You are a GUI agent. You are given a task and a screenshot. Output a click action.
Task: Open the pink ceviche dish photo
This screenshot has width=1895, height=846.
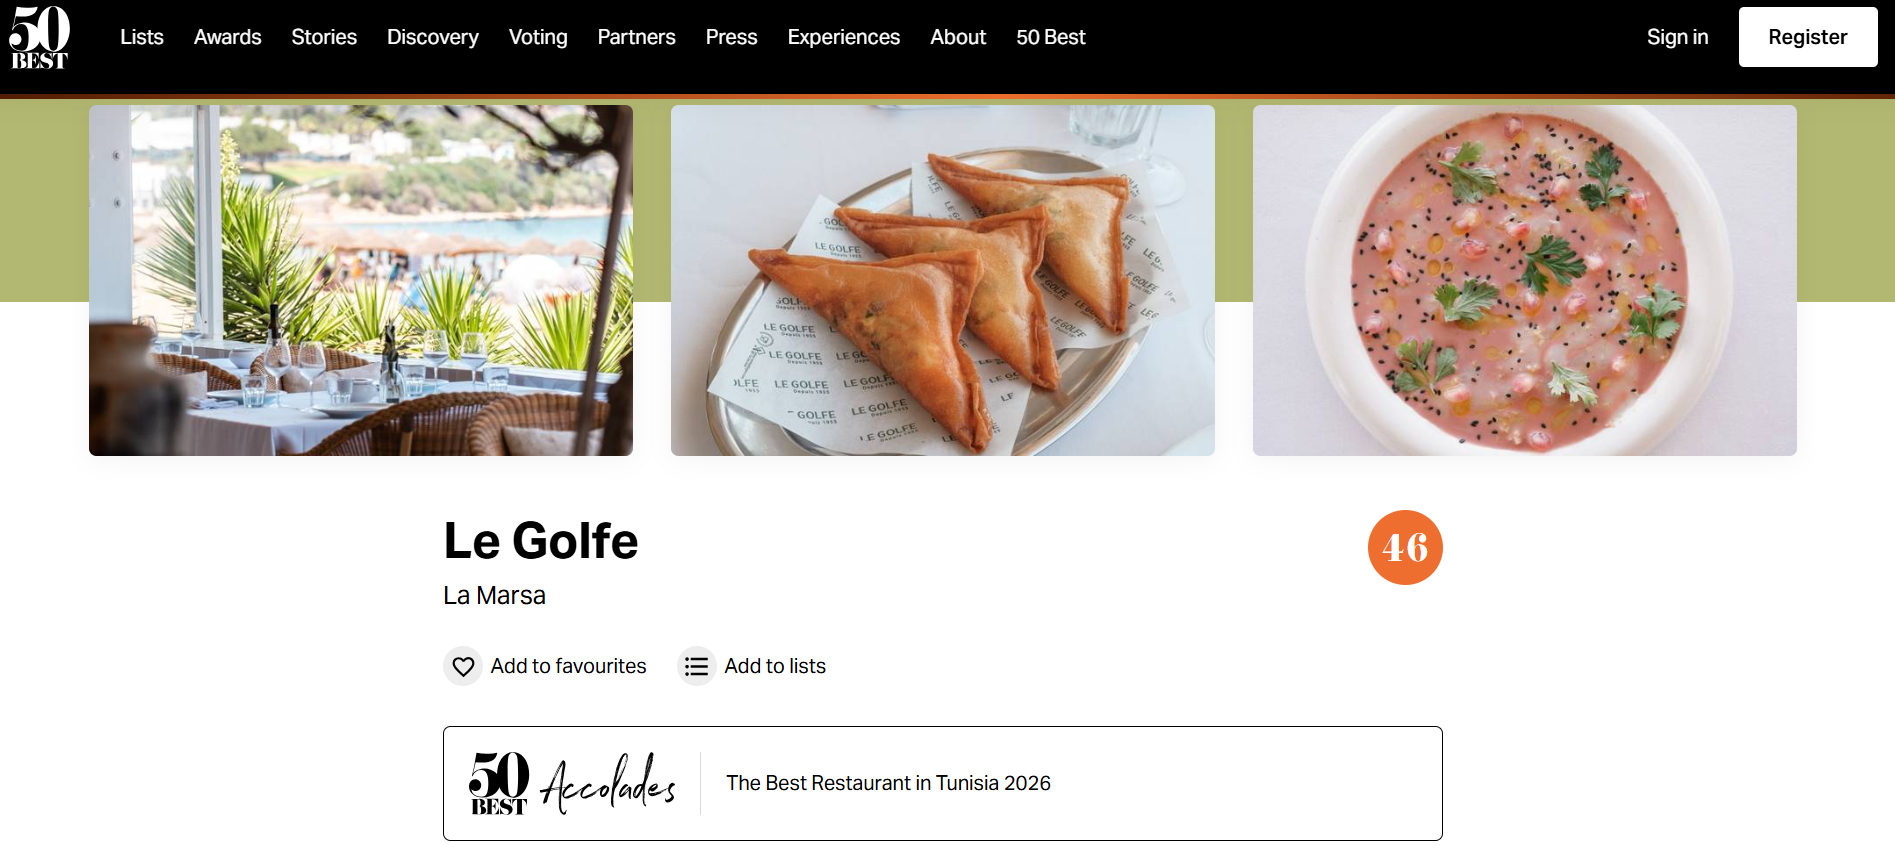click(x=1524, y=280)
